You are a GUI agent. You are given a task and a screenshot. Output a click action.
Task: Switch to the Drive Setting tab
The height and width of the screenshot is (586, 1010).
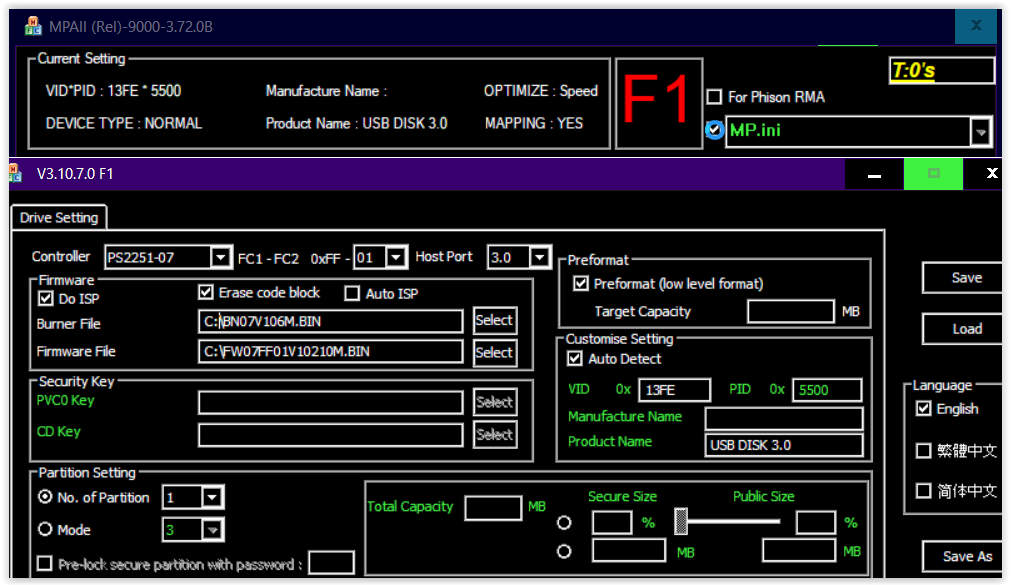pos(59,218)
